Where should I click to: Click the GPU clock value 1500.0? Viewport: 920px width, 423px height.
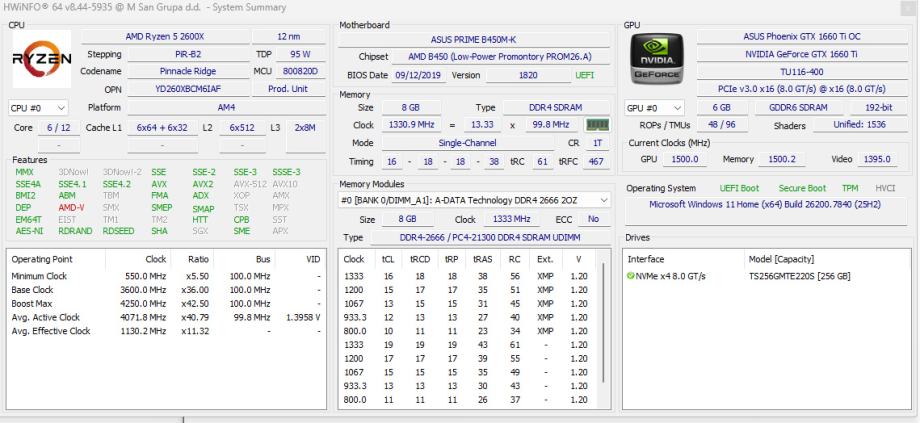pyautogui.click(x=685, y=159)
